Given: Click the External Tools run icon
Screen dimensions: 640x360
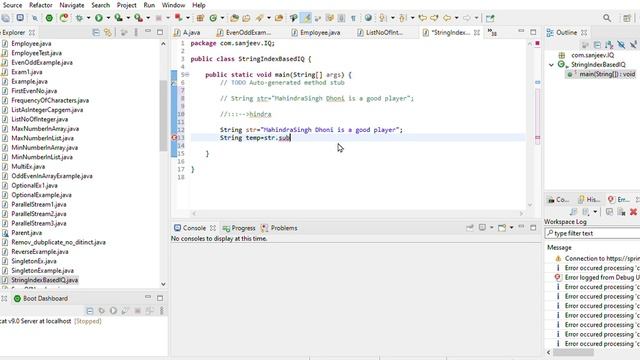Looking at the screenshot, I should (139, 18).
